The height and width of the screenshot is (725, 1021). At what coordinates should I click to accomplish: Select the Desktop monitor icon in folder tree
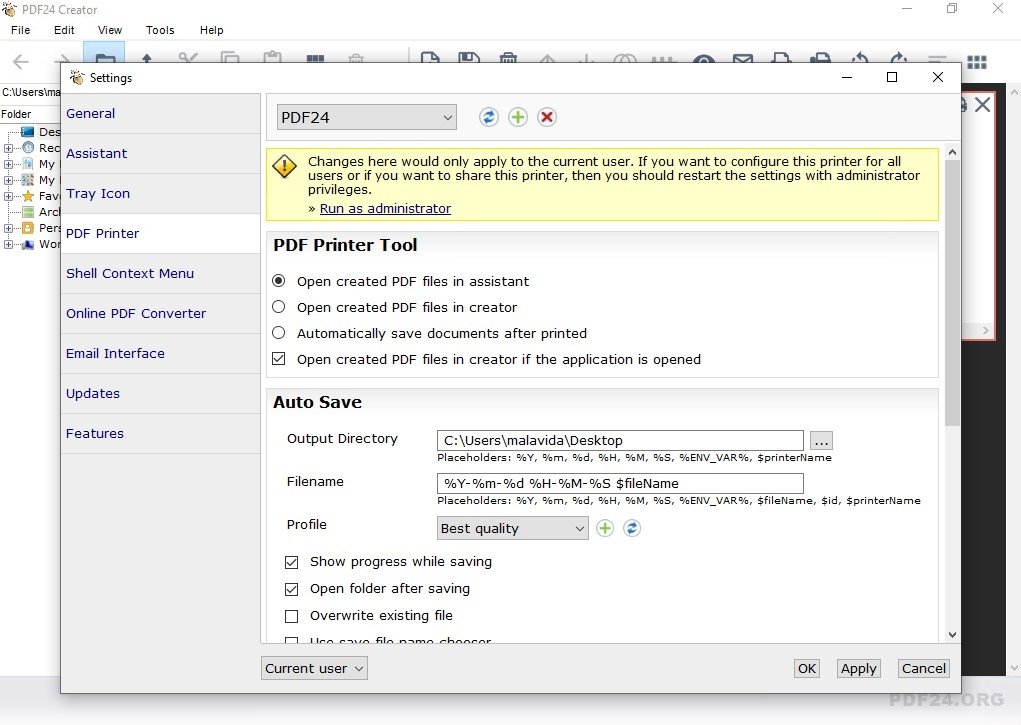point(27,132)
